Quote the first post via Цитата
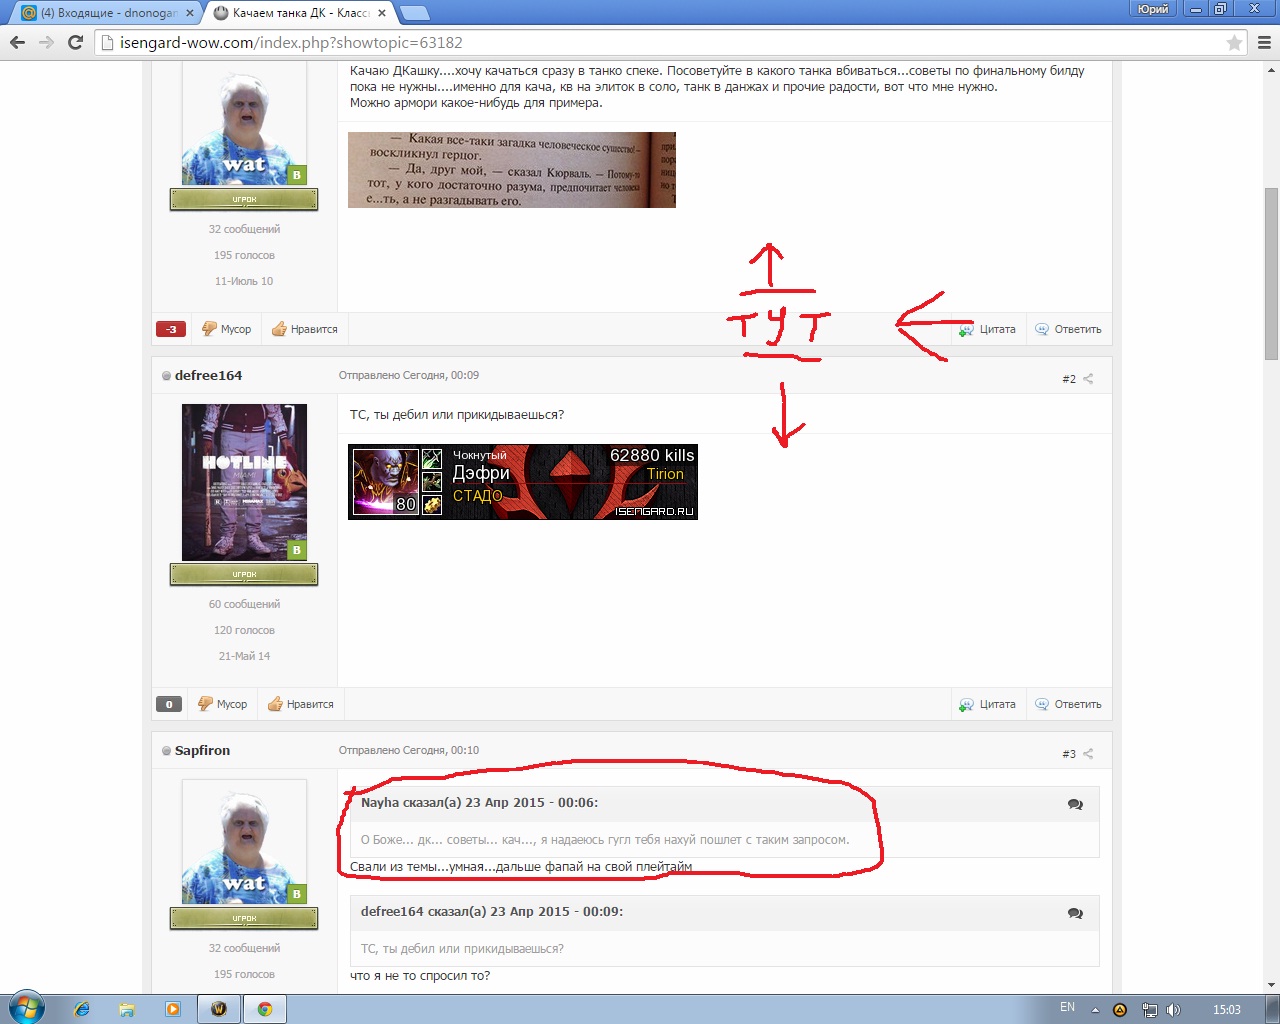Screen dimensions: 1280x1024 click(987, 329)
